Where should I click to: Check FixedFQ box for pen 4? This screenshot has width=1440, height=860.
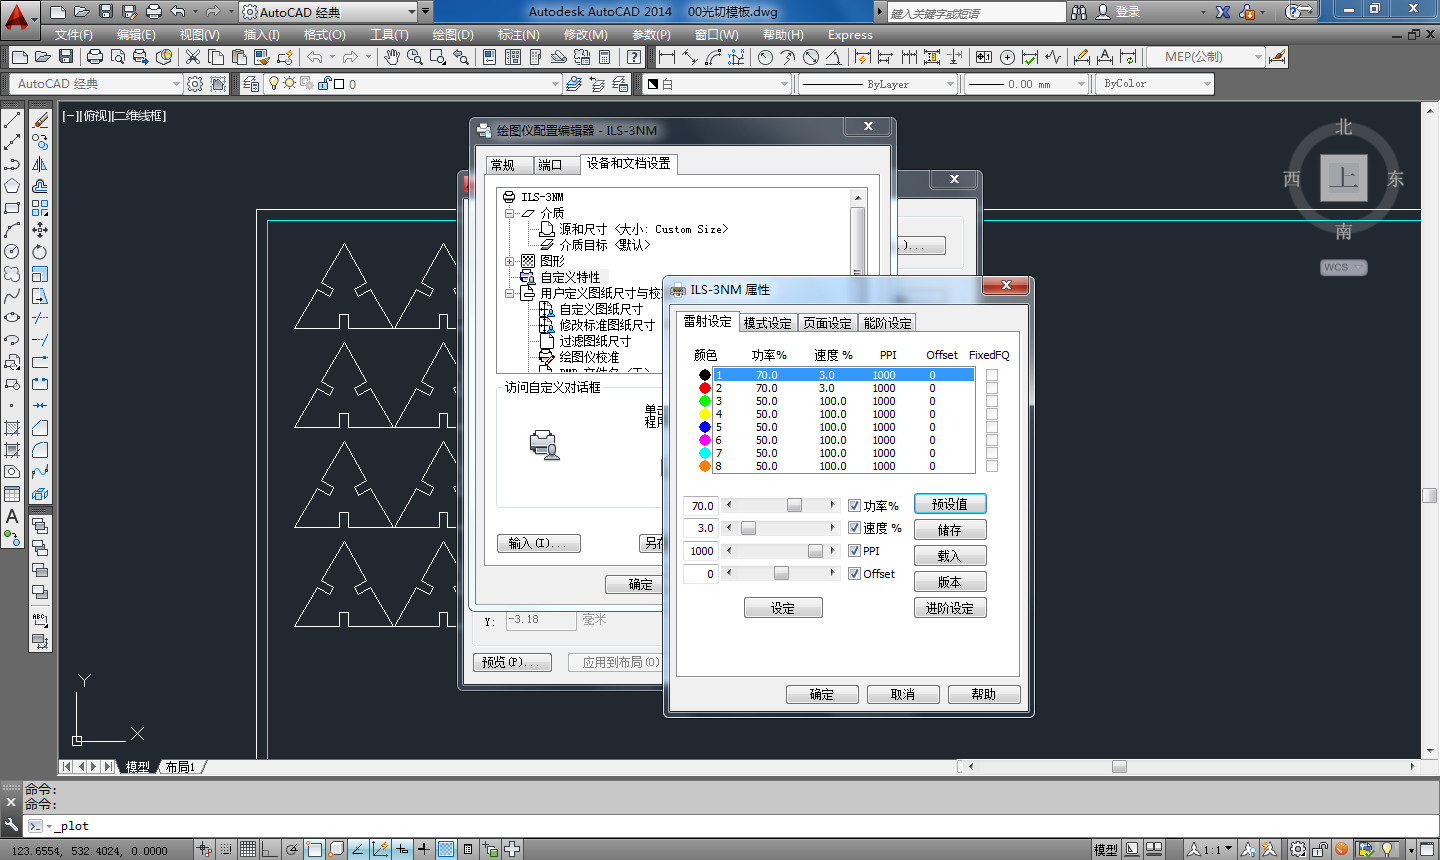992,414
